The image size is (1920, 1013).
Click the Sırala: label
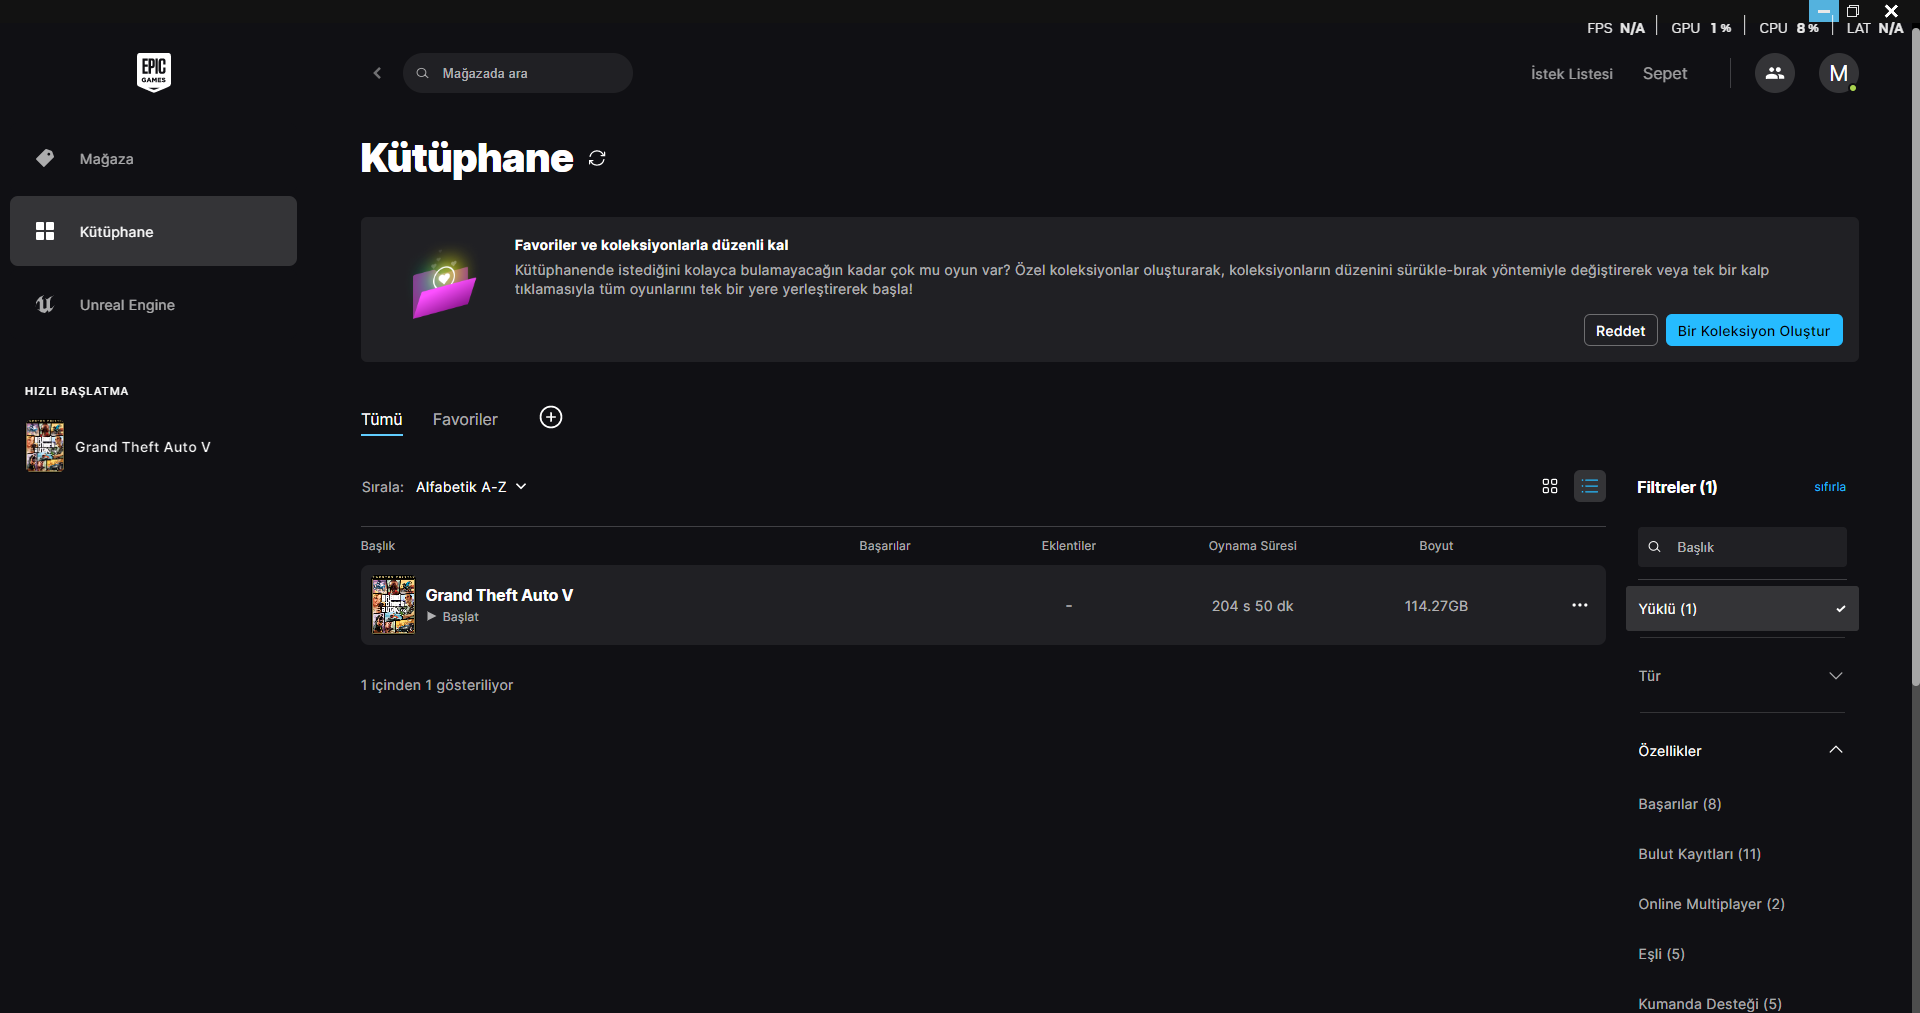coord(382,487)
